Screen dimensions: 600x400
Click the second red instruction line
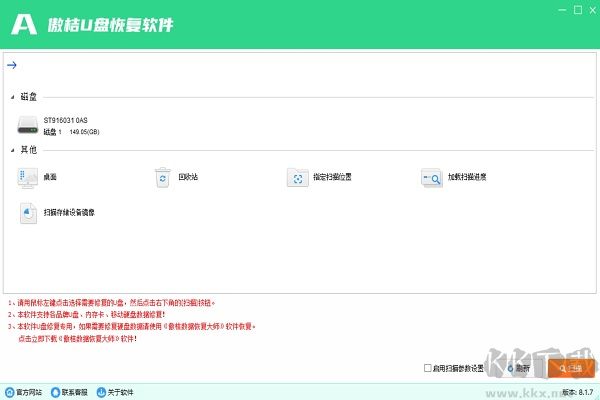click(86, 315)
